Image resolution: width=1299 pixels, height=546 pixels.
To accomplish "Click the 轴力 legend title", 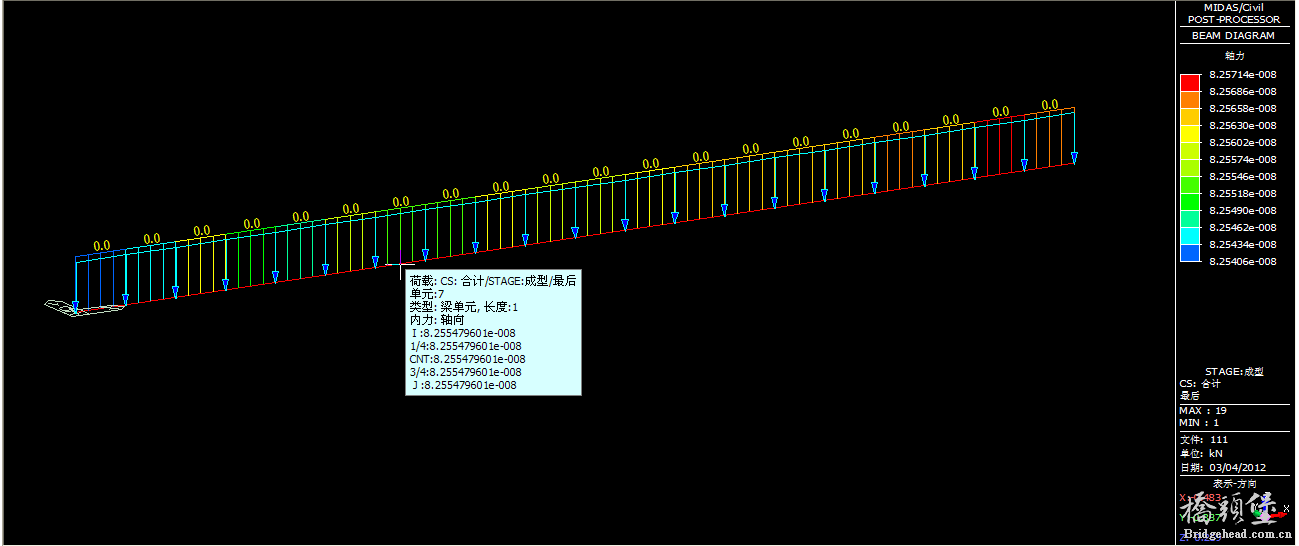I will click(1234, 56).
